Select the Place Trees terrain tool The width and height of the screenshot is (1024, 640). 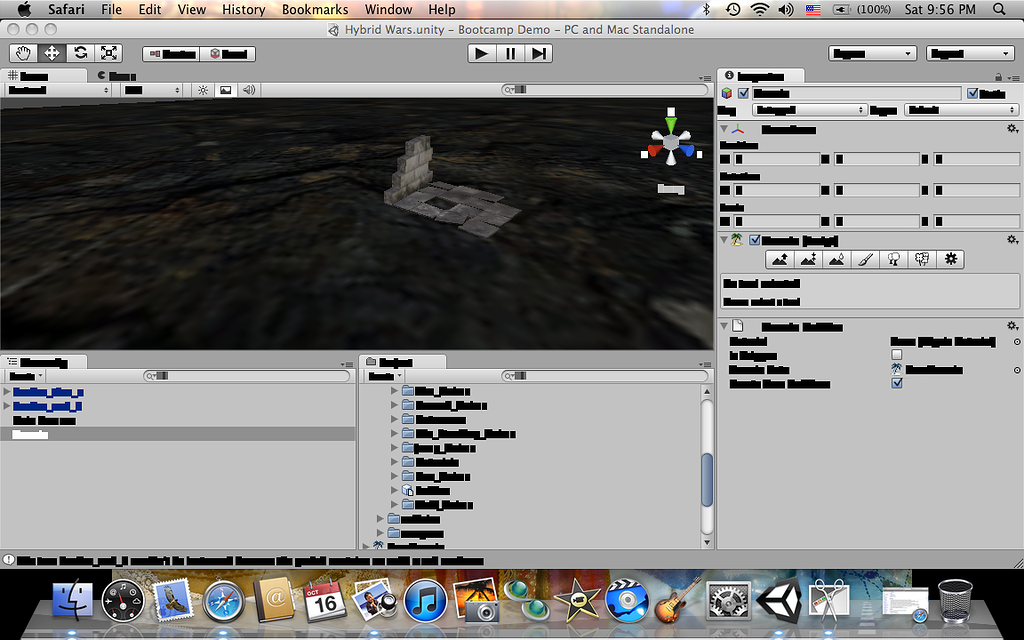893,259
